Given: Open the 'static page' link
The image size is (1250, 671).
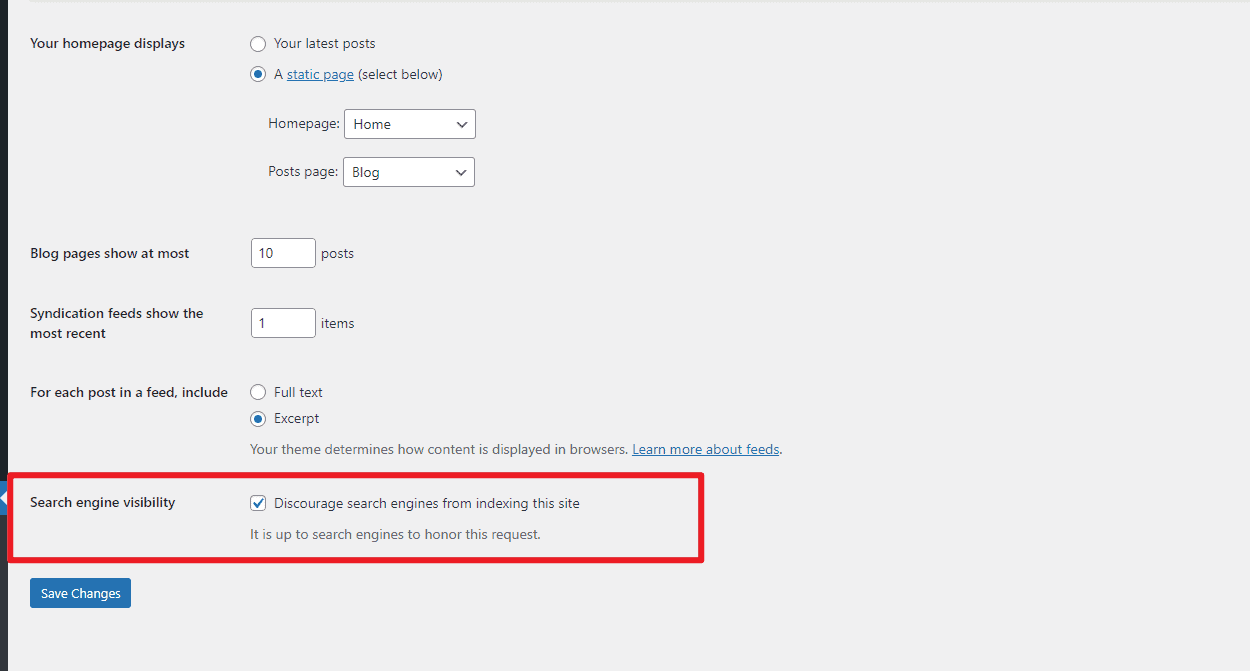Looking at the screenshot, I should point(320,75).
